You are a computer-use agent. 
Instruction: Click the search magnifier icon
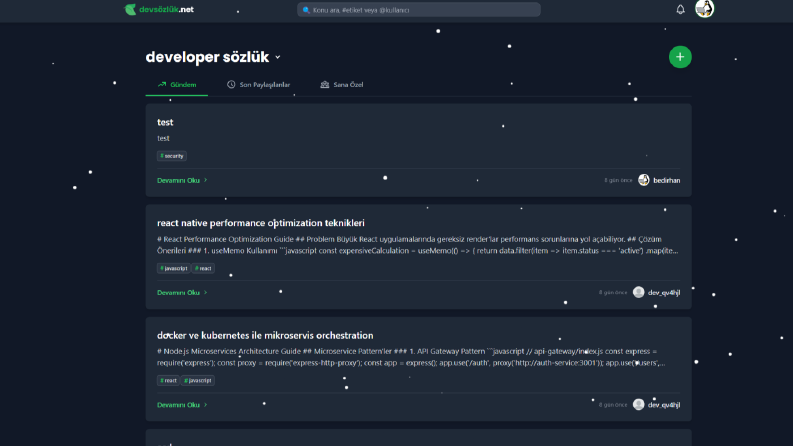pyautogui.click(x=306, y=10)
